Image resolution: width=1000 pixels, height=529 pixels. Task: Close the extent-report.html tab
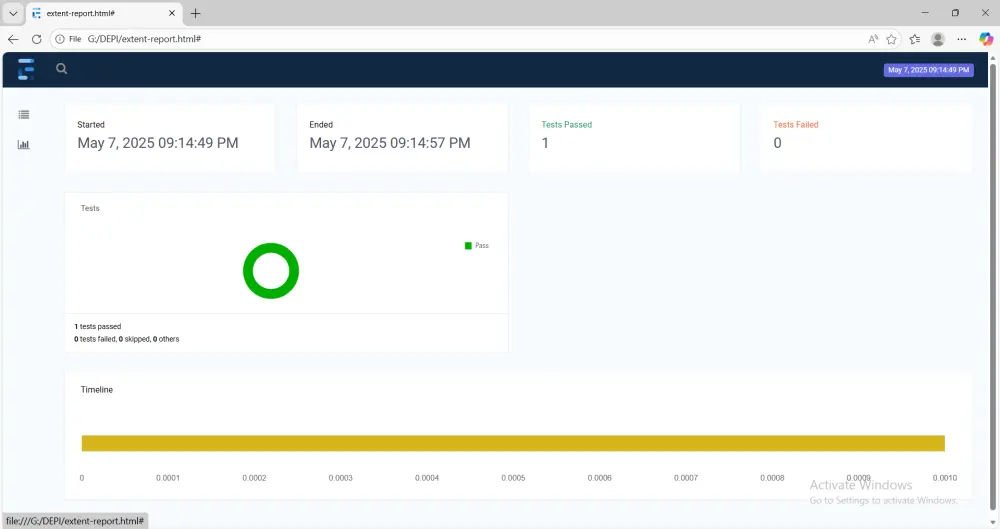click(172, 13)
